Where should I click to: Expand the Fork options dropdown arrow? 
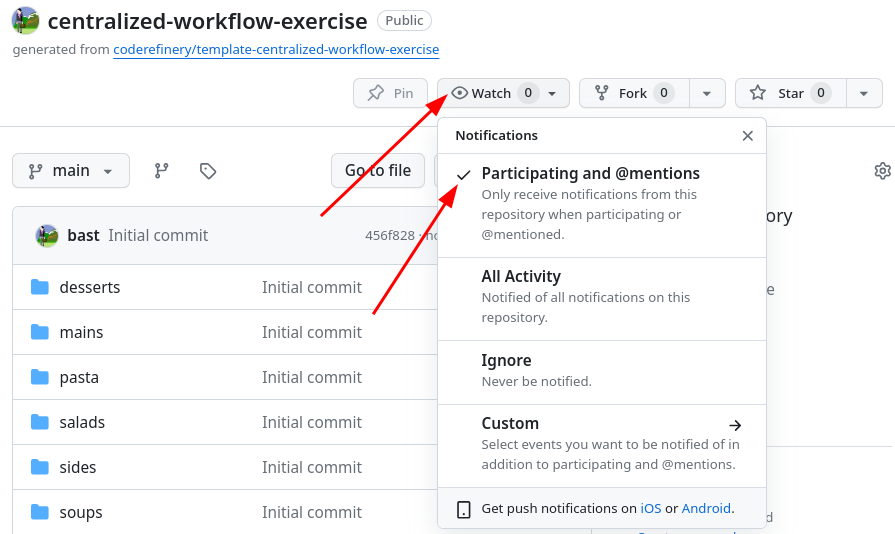(707, 93)
